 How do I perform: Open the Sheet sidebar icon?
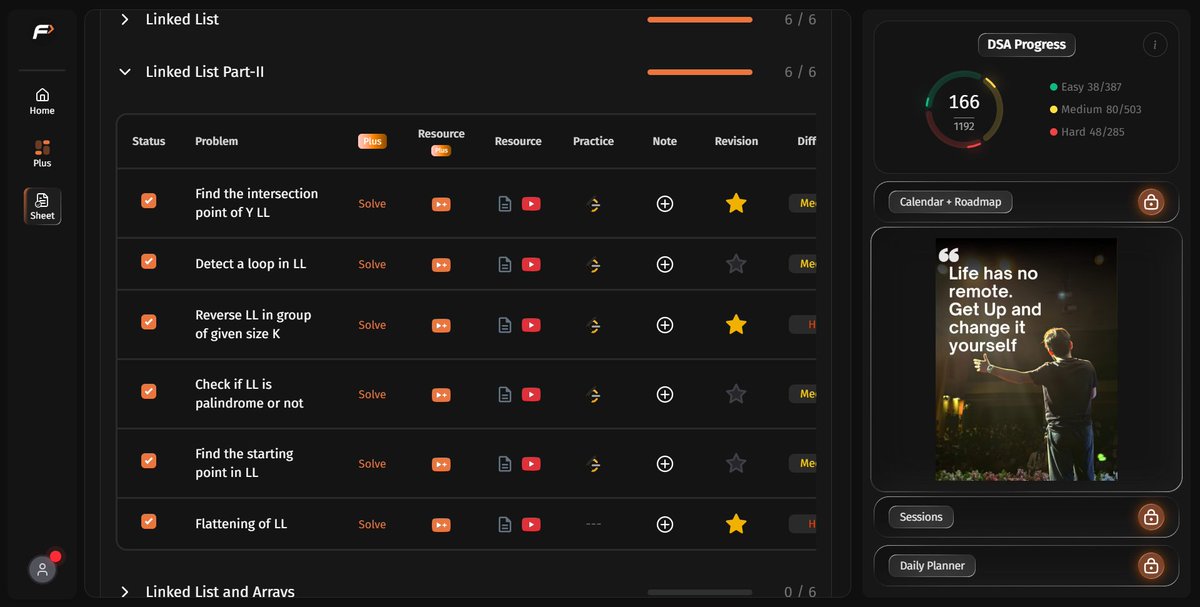pyautogui.click(x=42, y=206)
